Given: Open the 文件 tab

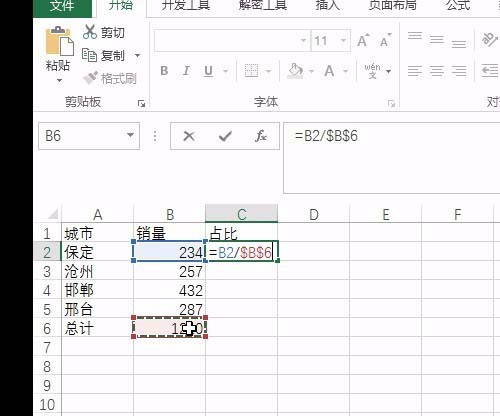Looking at the screenshot, I should click(62, 6).
